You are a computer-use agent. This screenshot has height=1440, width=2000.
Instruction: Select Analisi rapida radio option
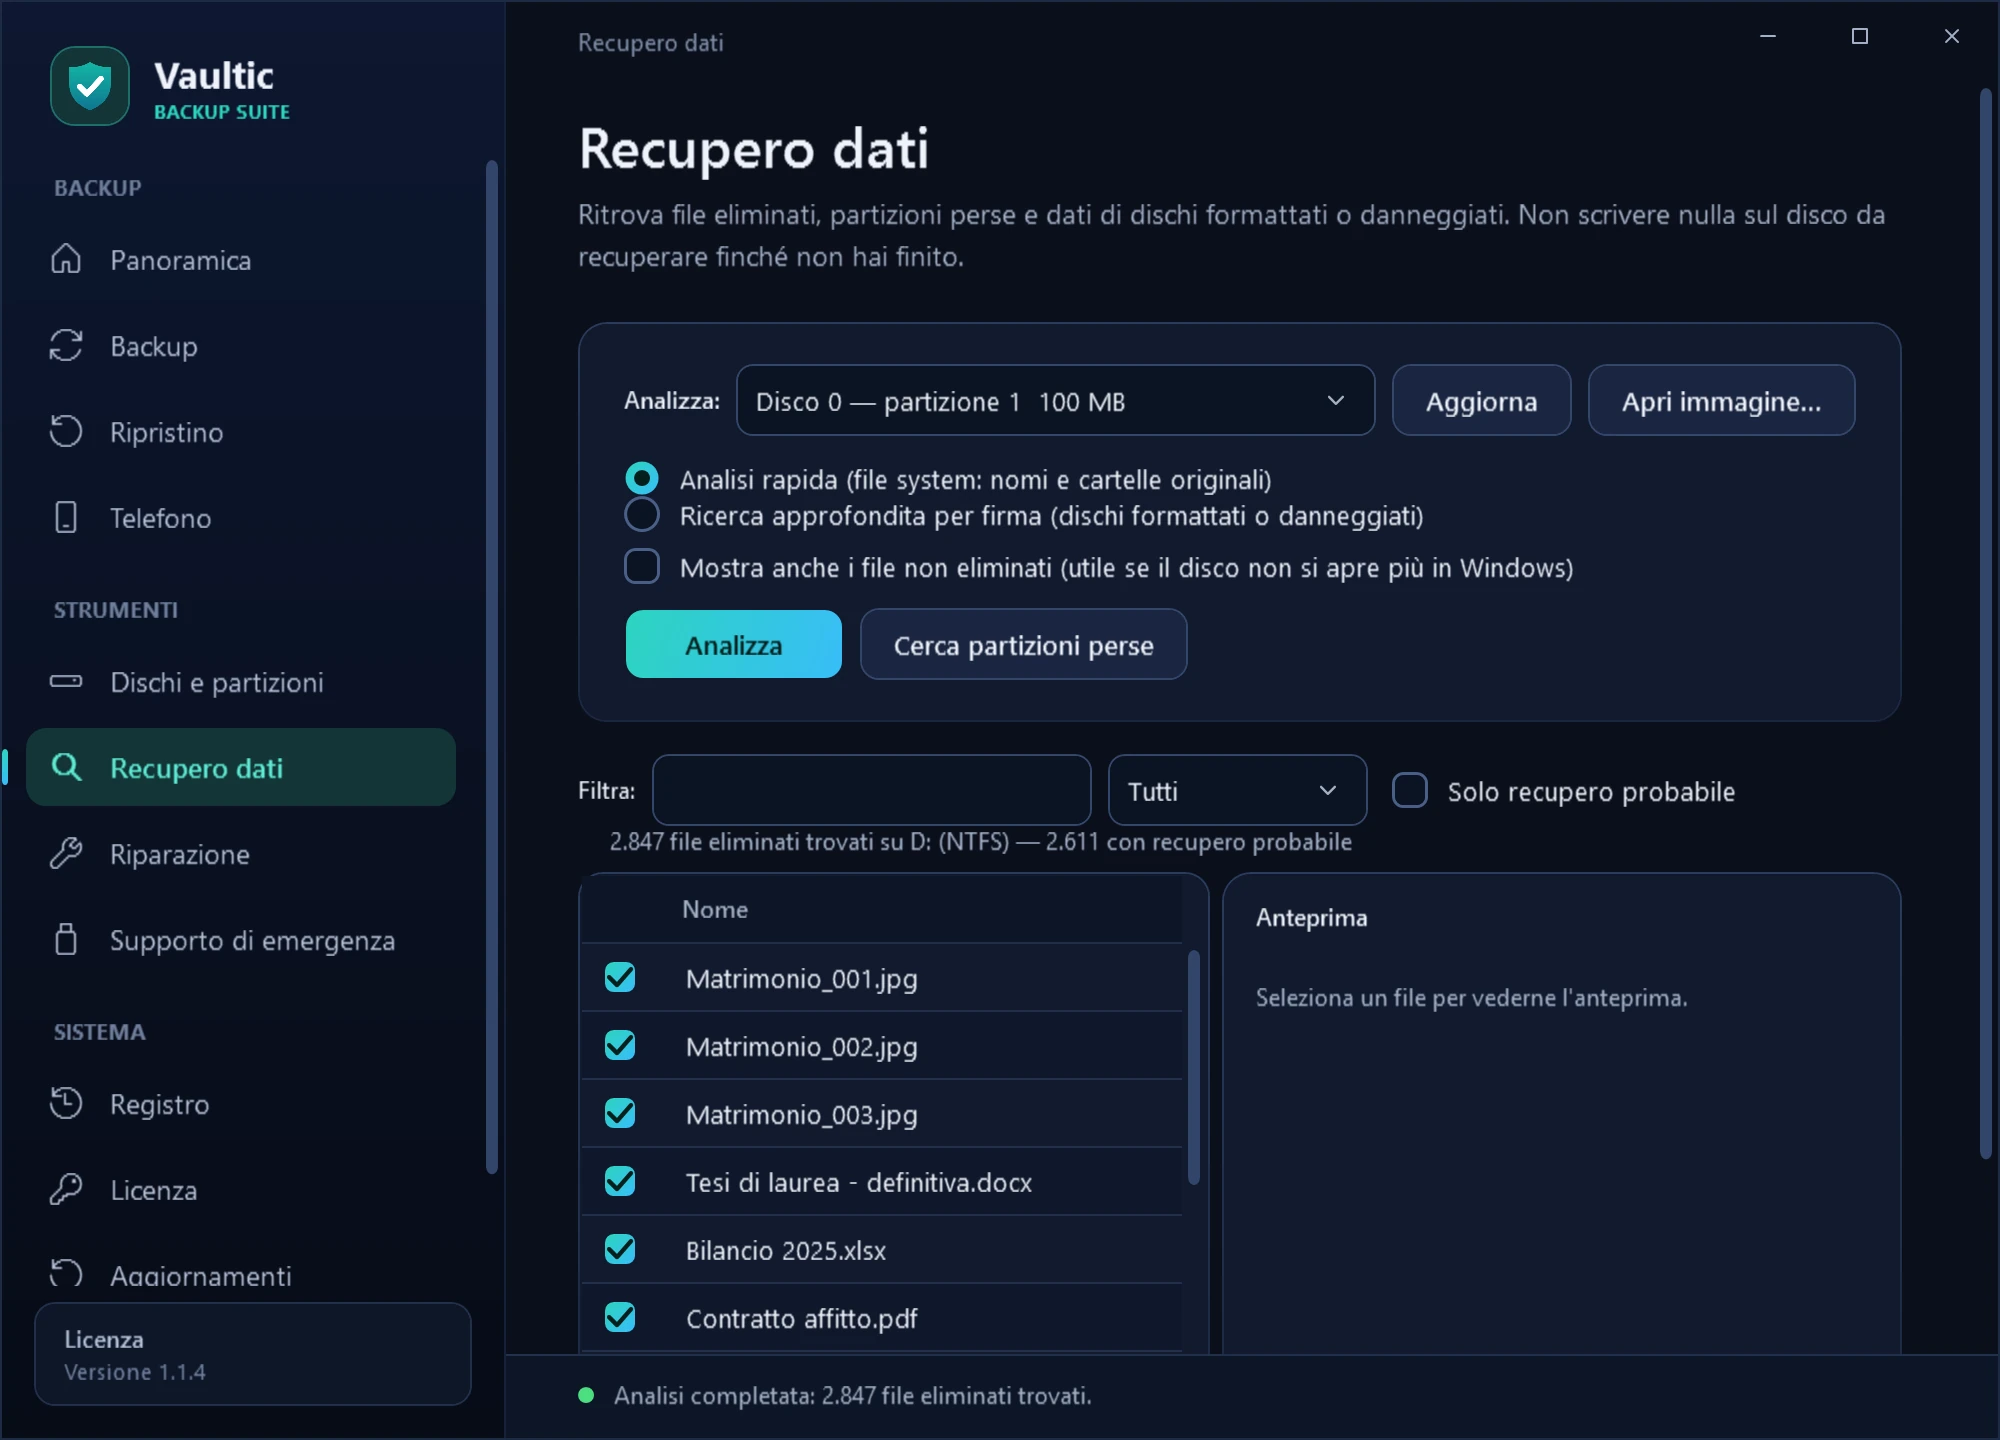coord(642,478)
